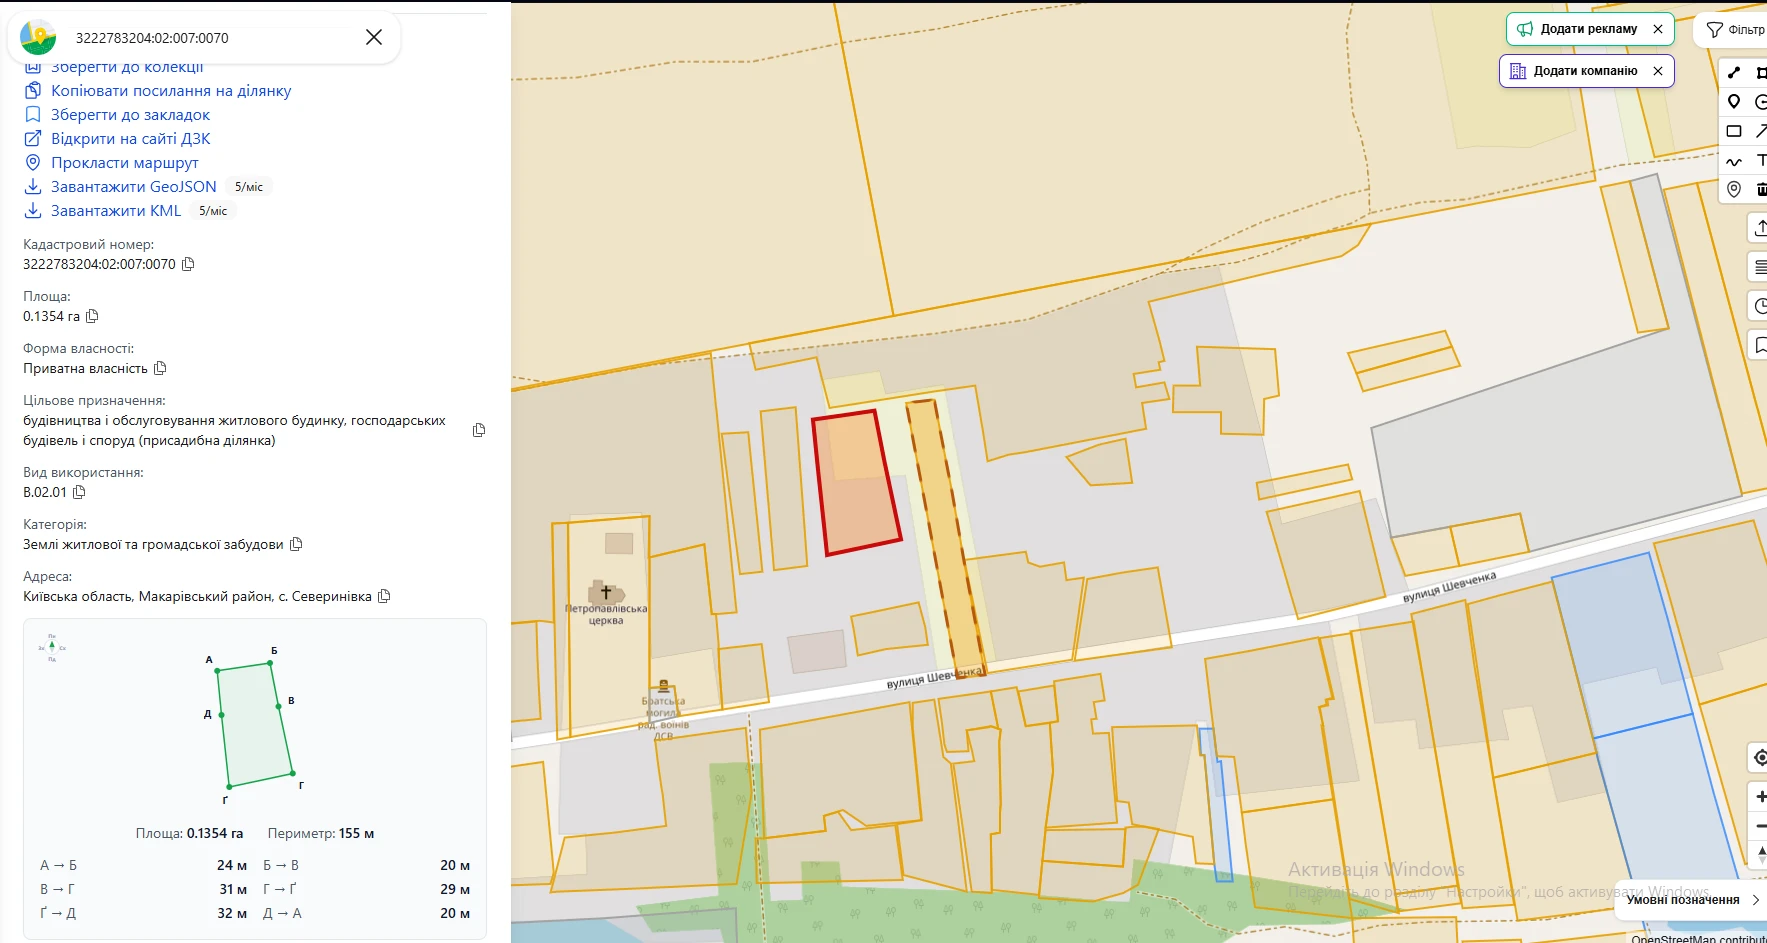Dismiss the Додати компанію banner

pos(1658,71)
